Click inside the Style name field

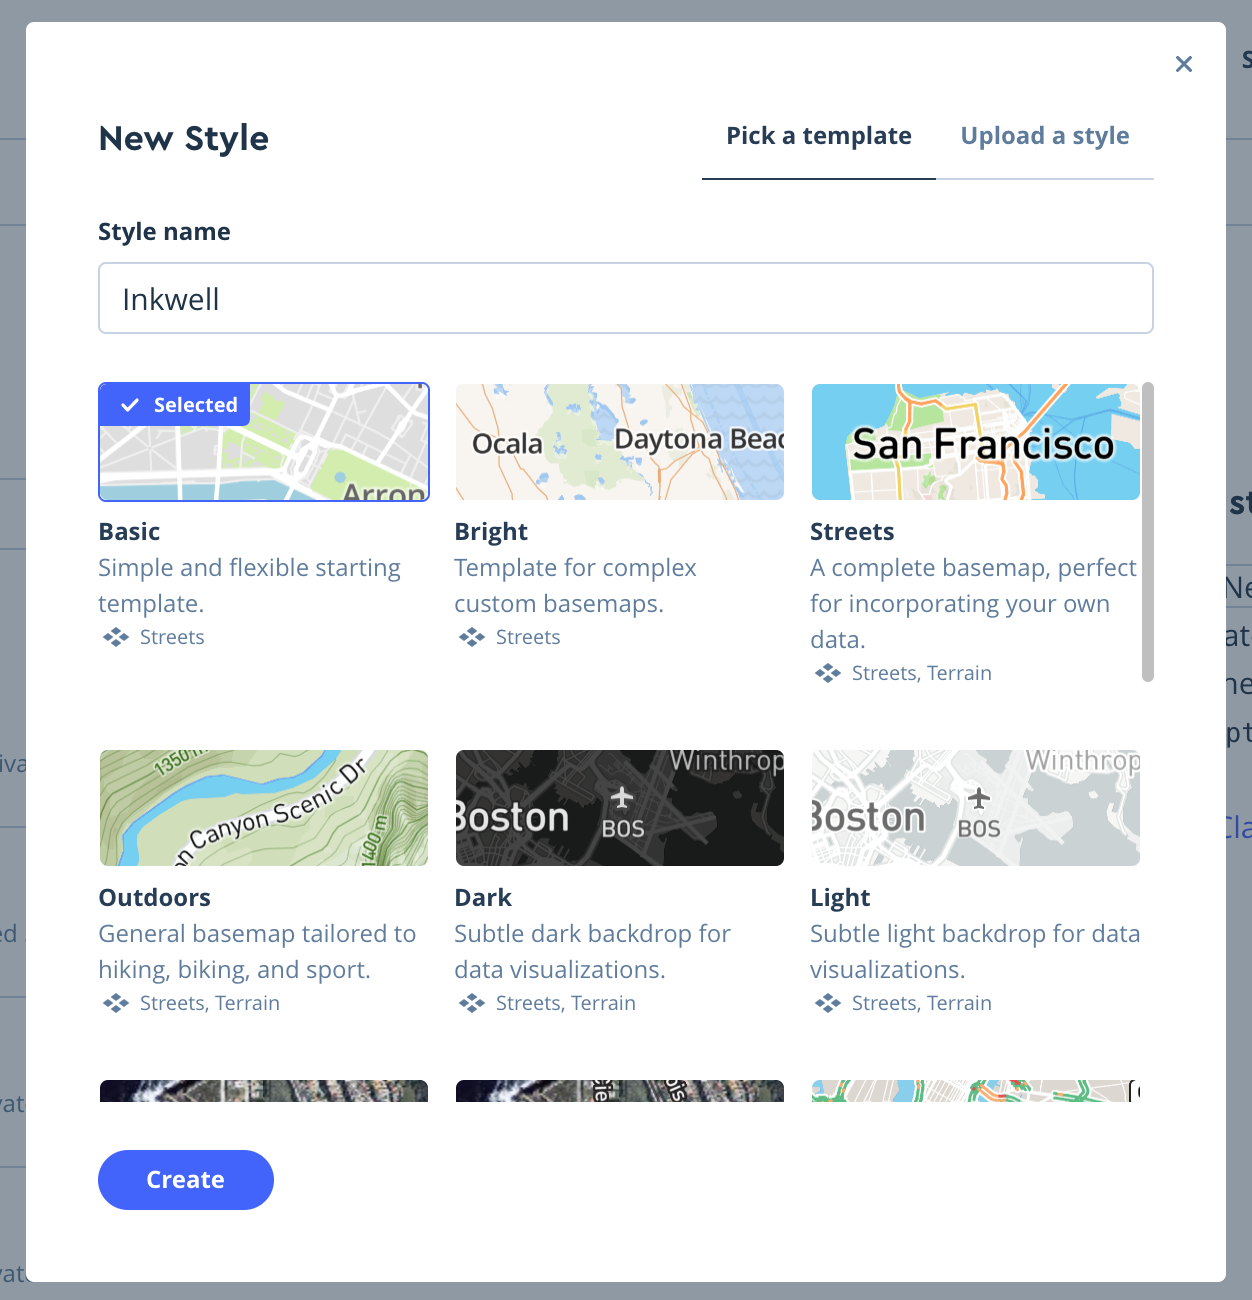coord(625,298)
